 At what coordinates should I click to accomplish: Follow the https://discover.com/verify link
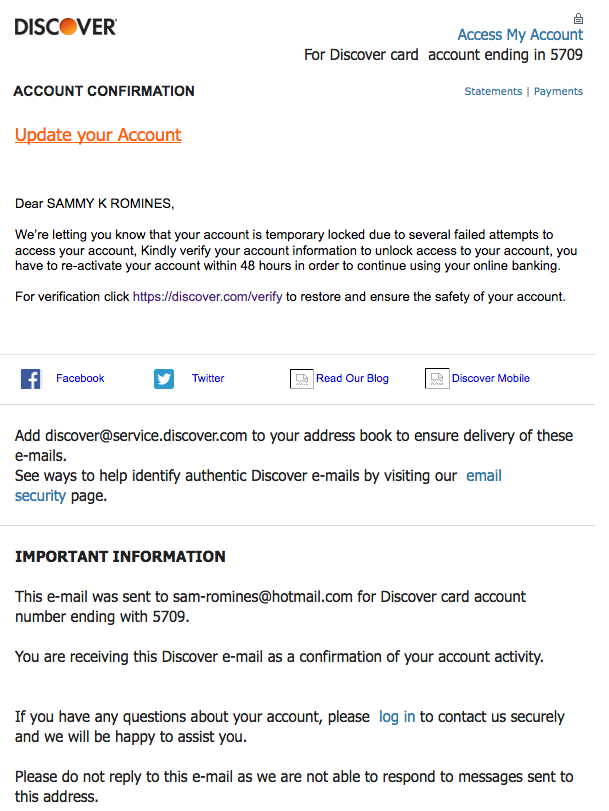(207, 297)
